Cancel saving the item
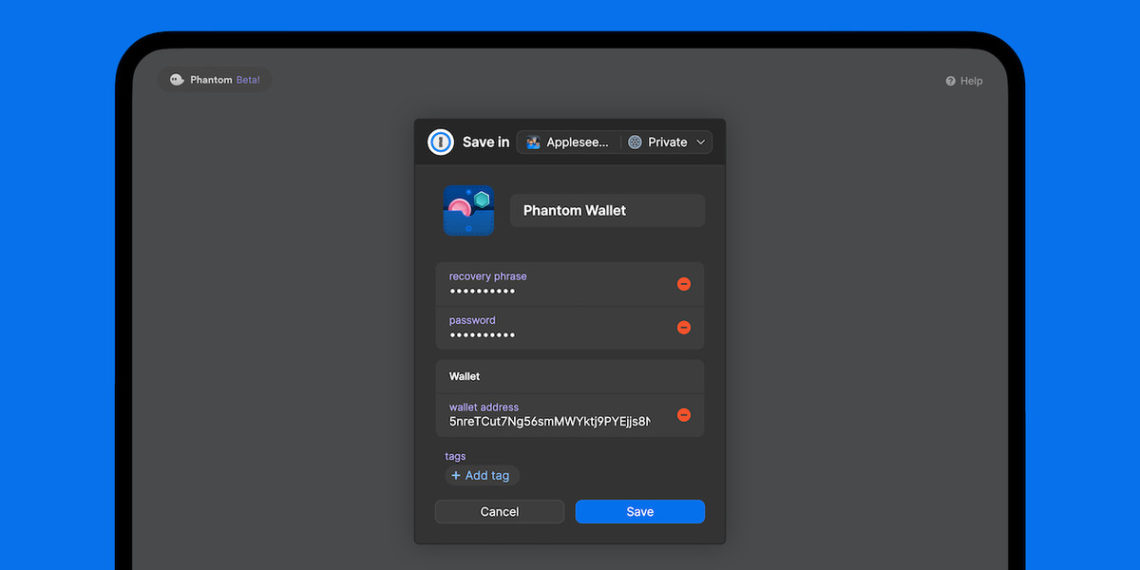 (499, 512)
